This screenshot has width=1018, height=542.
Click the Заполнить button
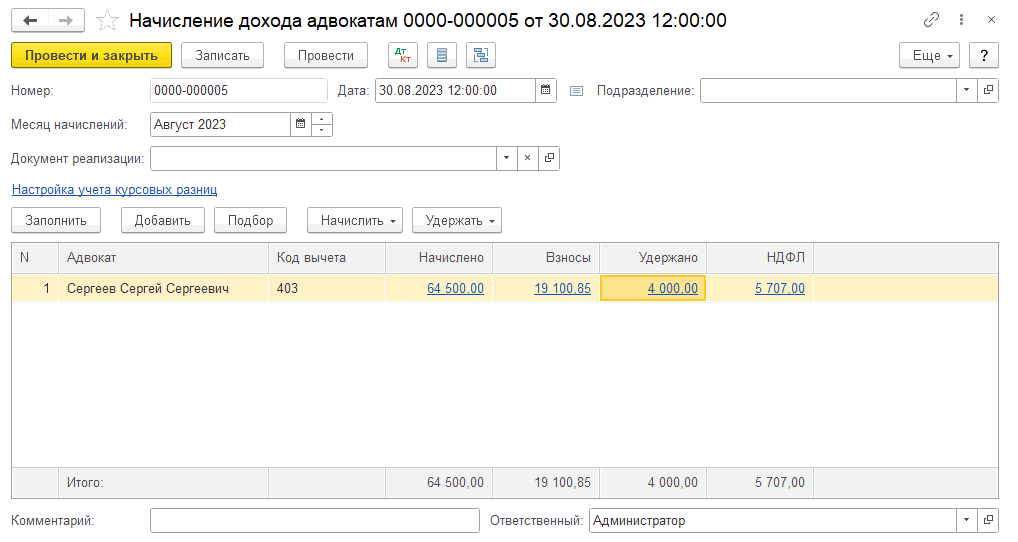coord(56,220)
